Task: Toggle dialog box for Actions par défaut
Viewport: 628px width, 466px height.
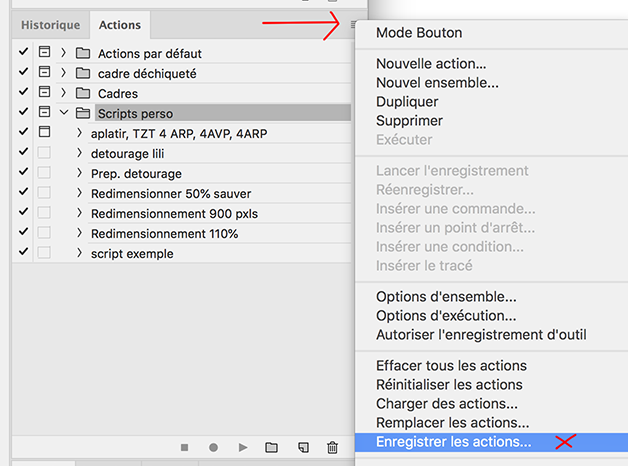Action: click(44, 52)
